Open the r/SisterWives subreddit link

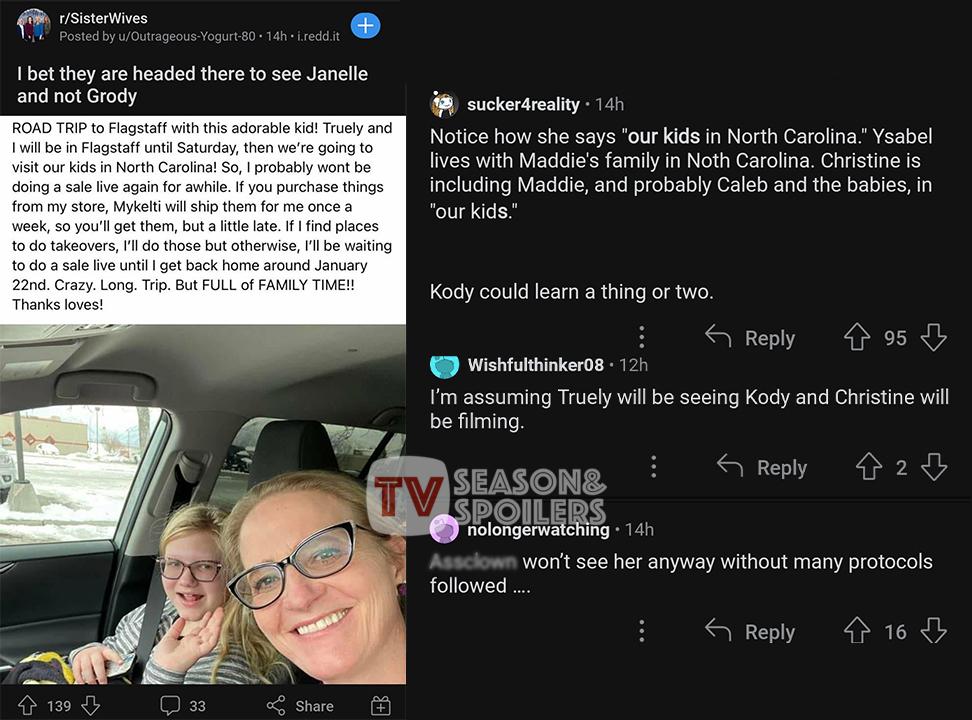tap(104, 19)
